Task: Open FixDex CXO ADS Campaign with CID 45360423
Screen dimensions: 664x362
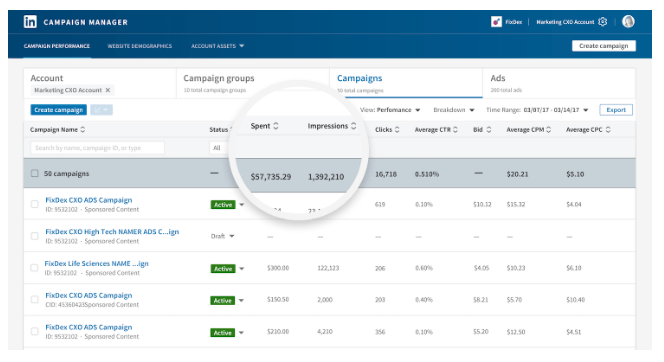Action: click(89, 295)
